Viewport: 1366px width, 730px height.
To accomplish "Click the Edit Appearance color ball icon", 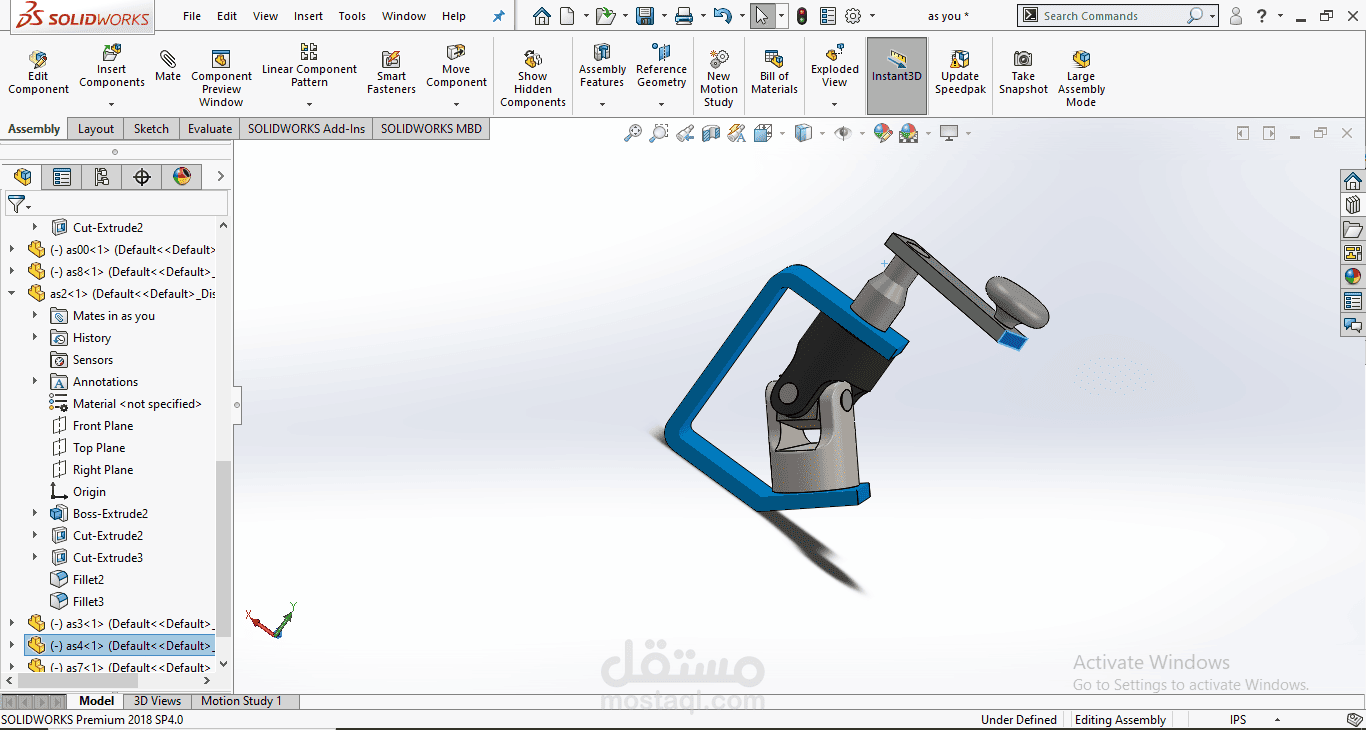I will (x=882, y=133).
